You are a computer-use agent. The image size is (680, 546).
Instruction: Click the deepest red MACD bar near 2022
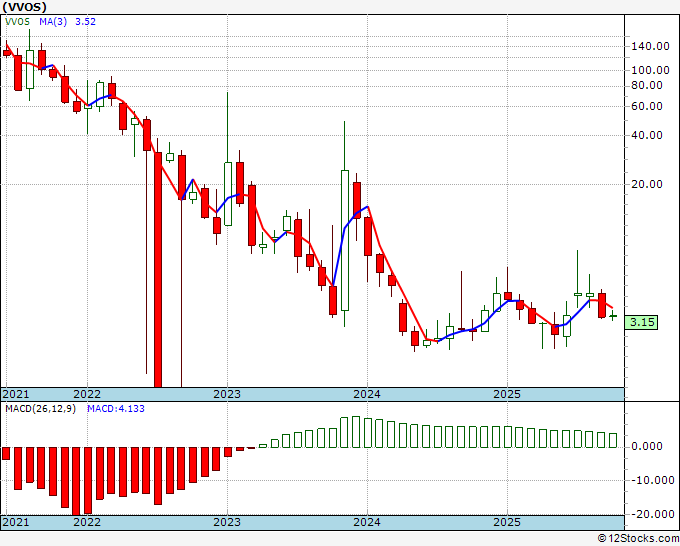coord(76,481)
